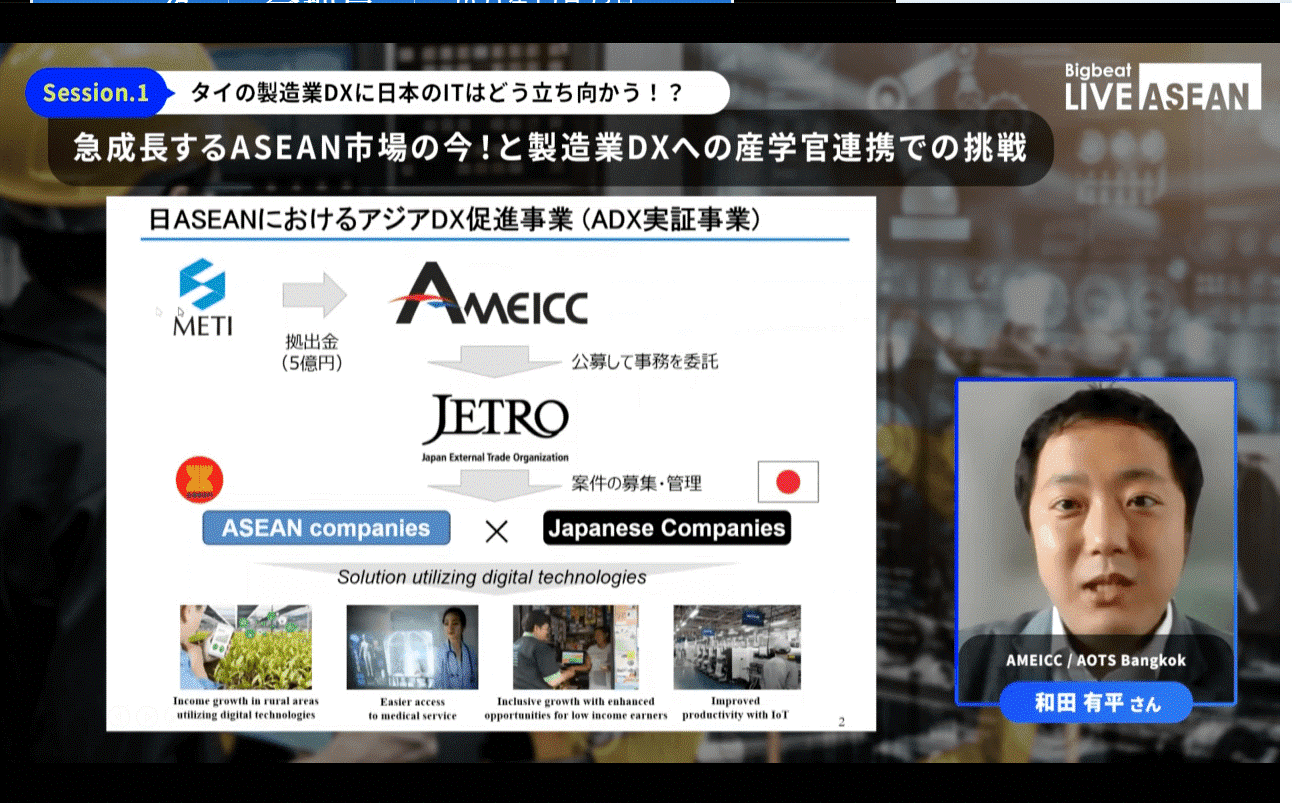Click the 案件の募集・管理 text
The height and width of the screenshot is (803, 1292).
pyautogui.click(x=637, y=483)
